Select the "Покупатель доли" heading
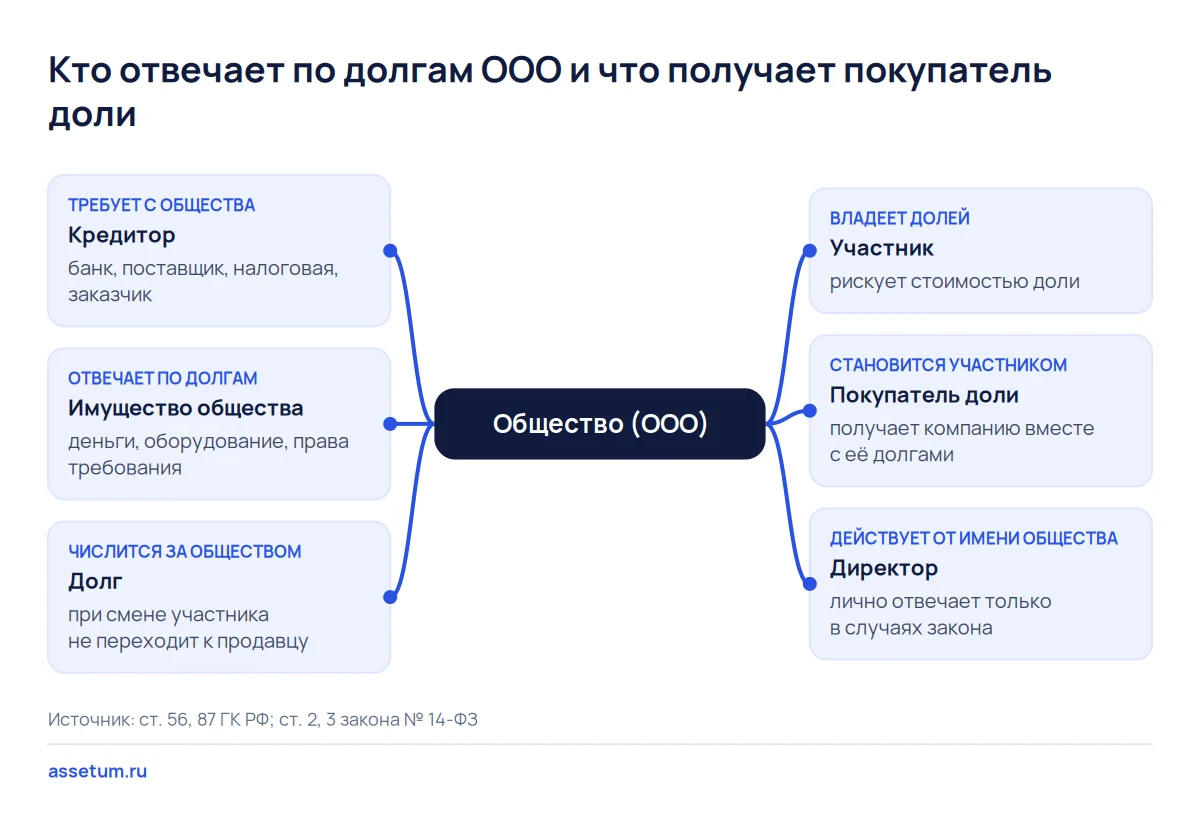 (924, 395)
